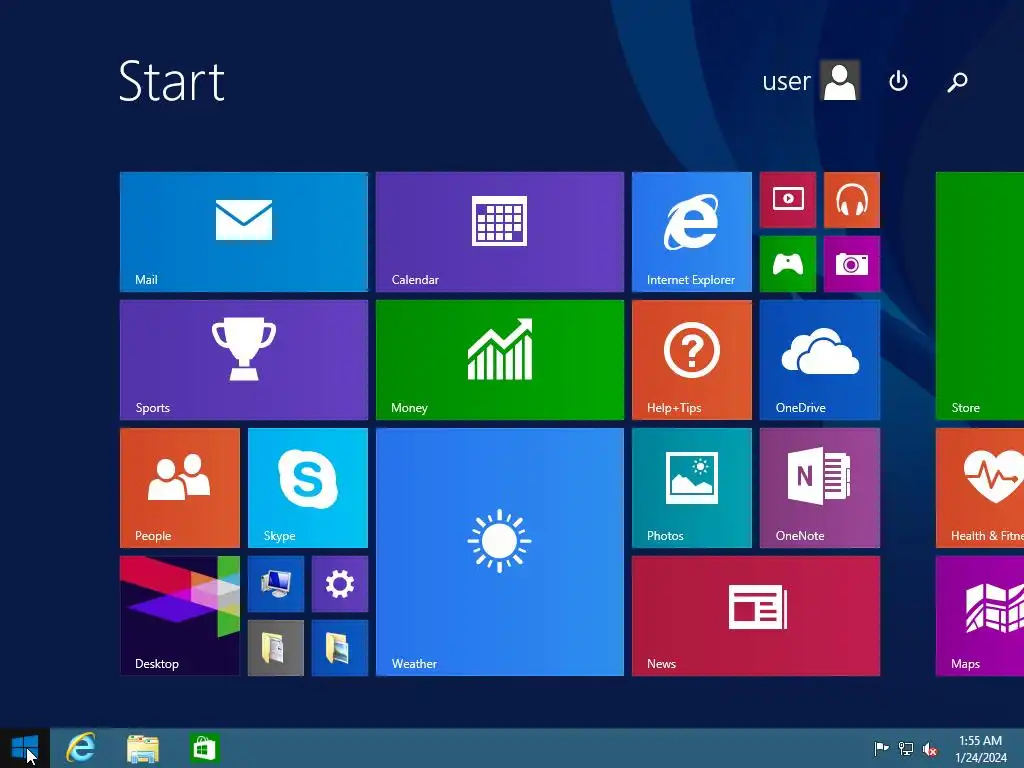
Task: Click the Windows Start button in taskbar
Action: (25, 748)
